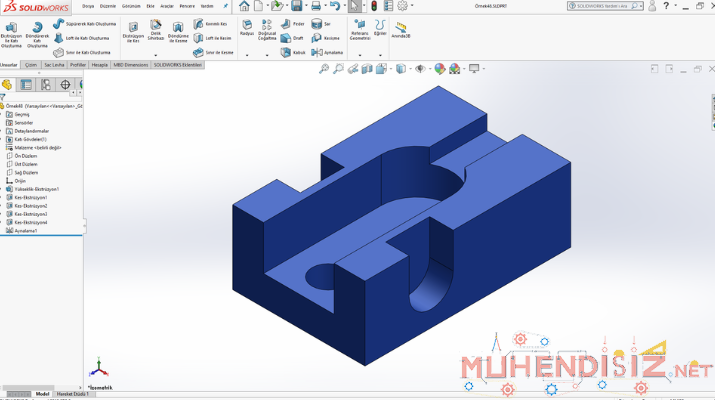Open the ConfigurationManager panel icon
The width and height of the screenshot is (715, 400).
click(46, 85)
